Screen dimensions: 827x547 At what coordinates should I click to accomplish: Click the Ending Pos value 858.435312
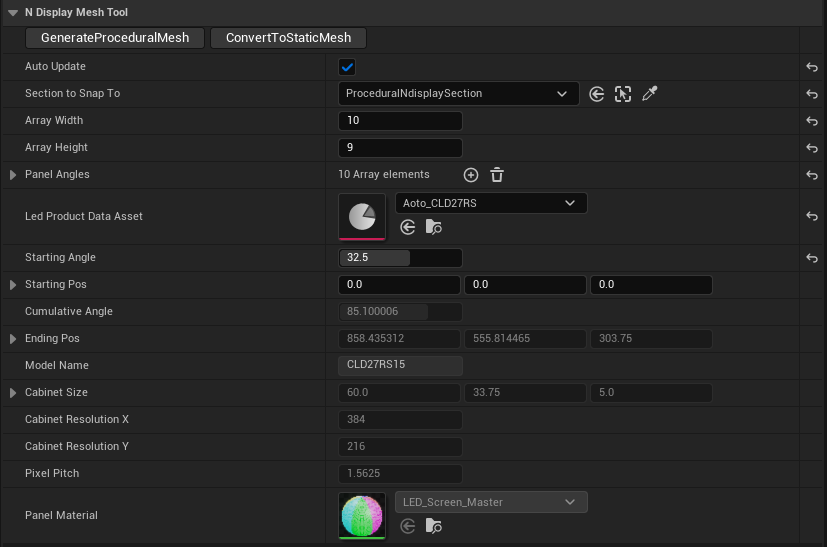(x=399, y=339)
